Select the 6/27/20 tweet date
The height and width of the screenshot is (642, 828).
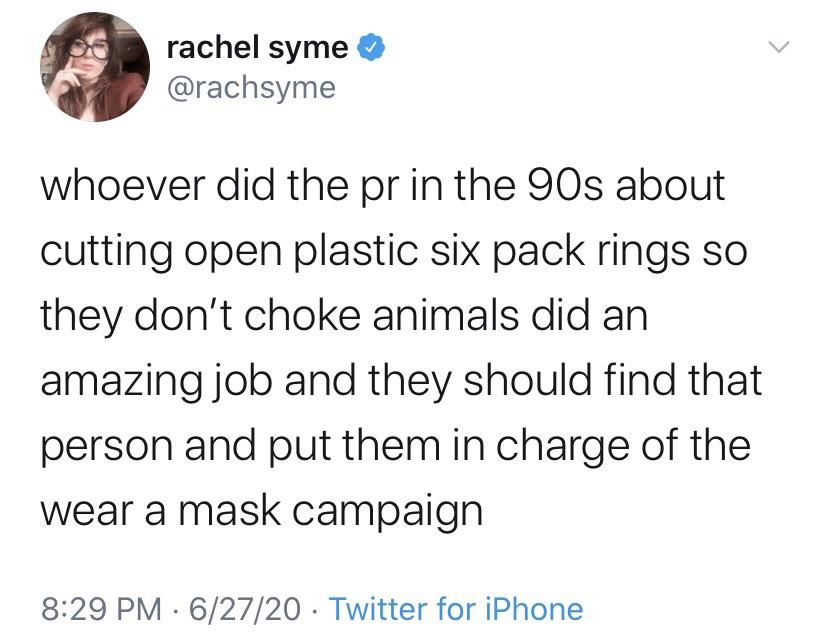[x=244, y=609]
